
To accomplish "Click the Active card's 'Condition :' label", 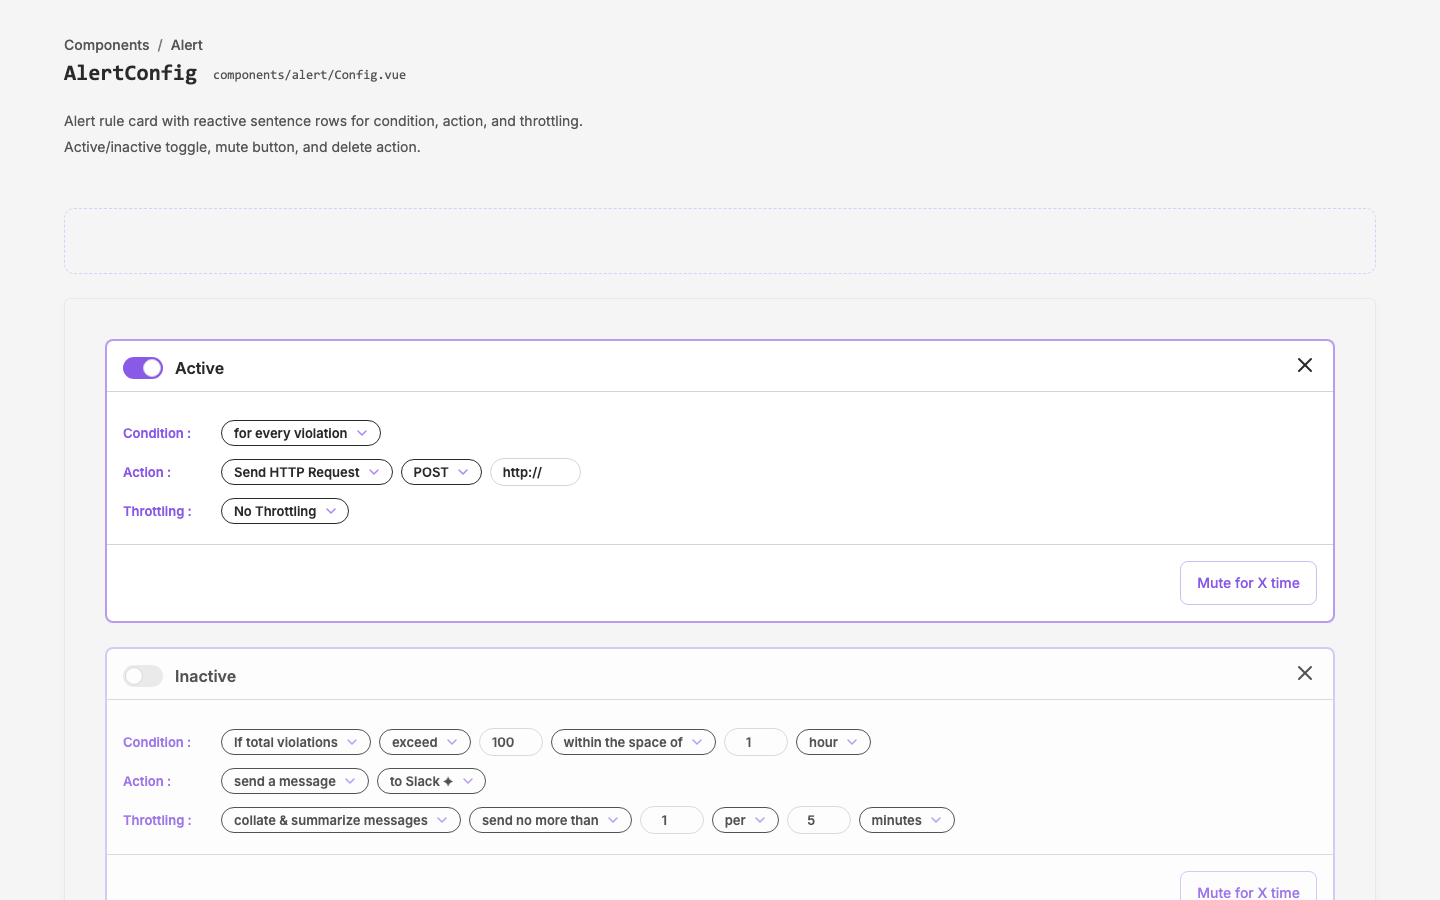I will (157, 433).
